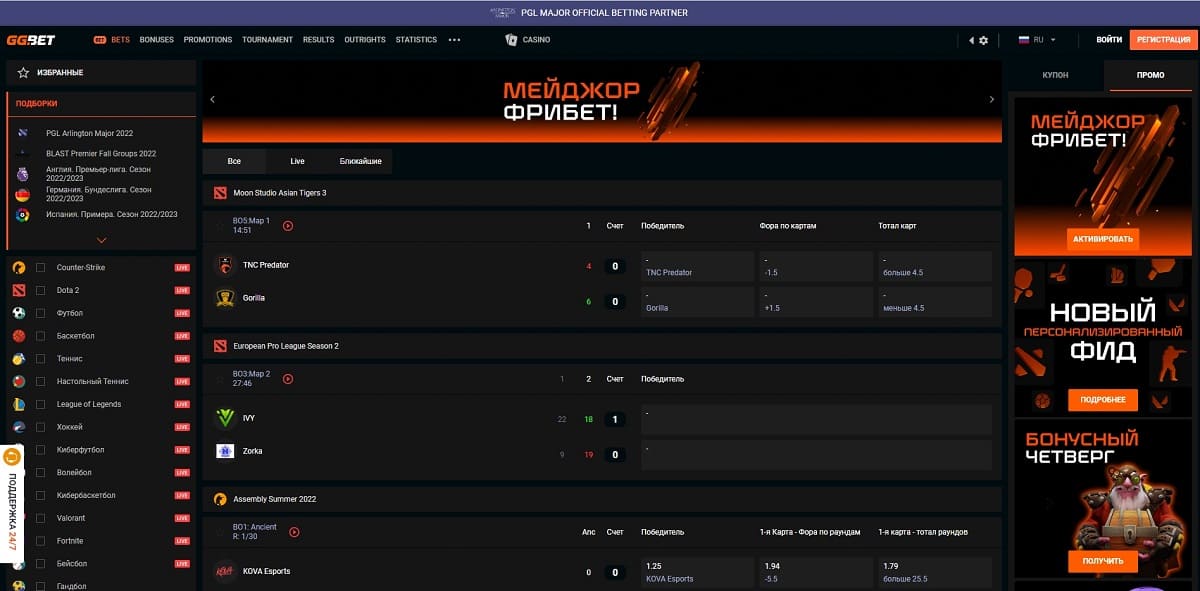Image resolution: width=1200 pixels, height=591 pixels.
Task: Tick the Dota 2 filter checkbox
Action: 41,290
